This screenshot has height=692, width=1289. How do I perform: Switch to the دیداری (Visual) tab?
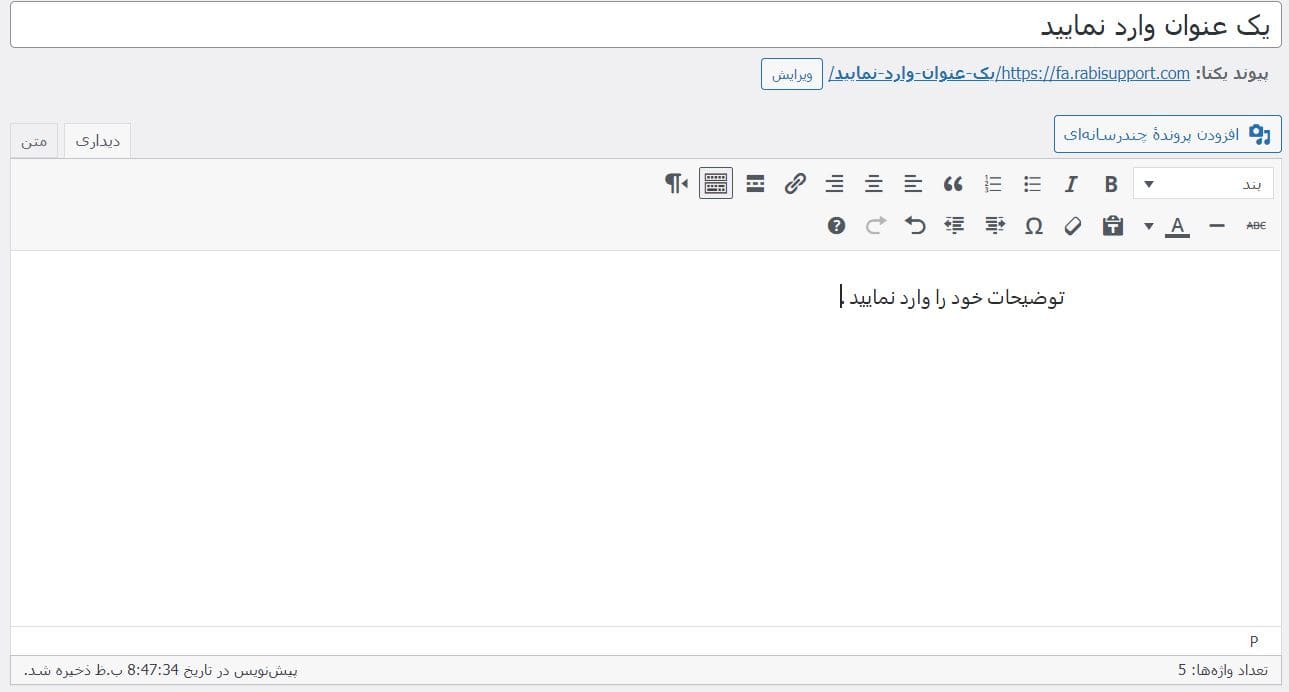click(98, 141)
